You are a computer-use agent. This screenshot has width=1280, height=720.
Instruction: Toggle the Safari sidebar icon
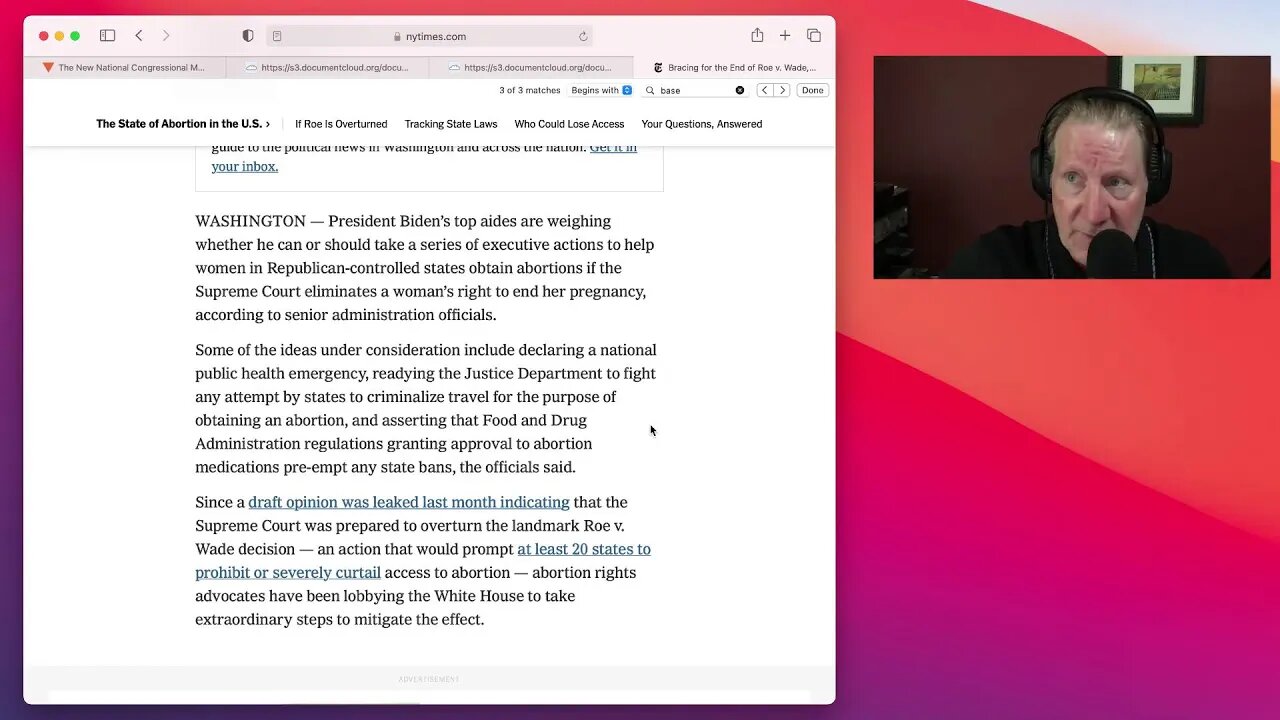(x=107, y=36)
